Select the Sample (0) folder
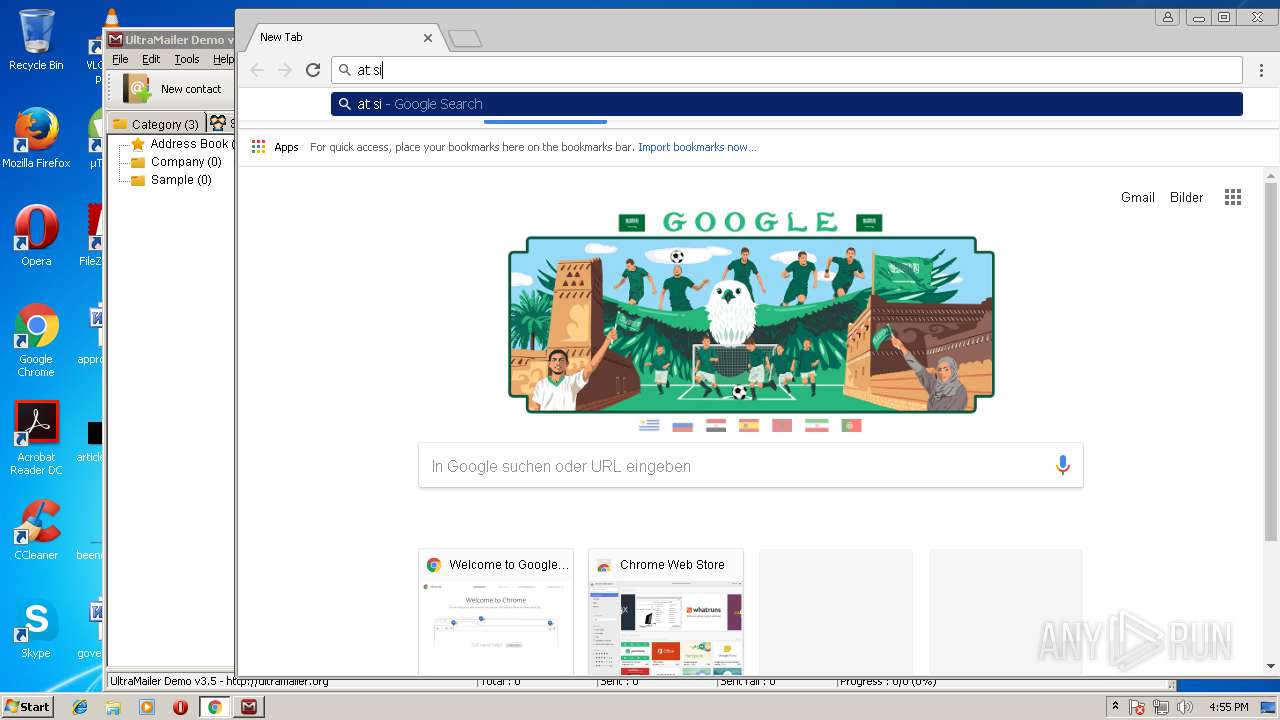 (171, 180)
